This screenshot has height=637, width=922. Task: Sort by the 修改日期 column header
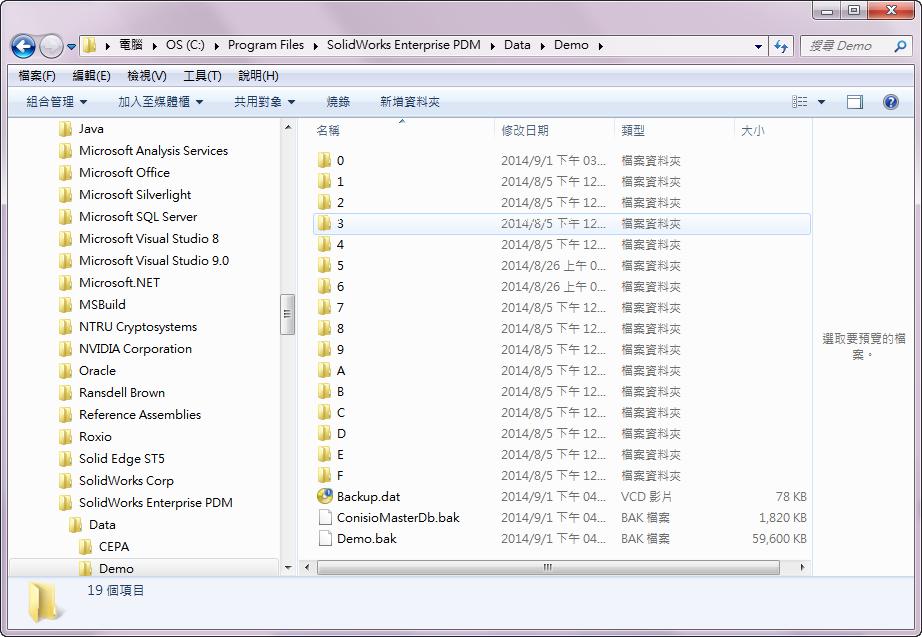click(525, 131)
